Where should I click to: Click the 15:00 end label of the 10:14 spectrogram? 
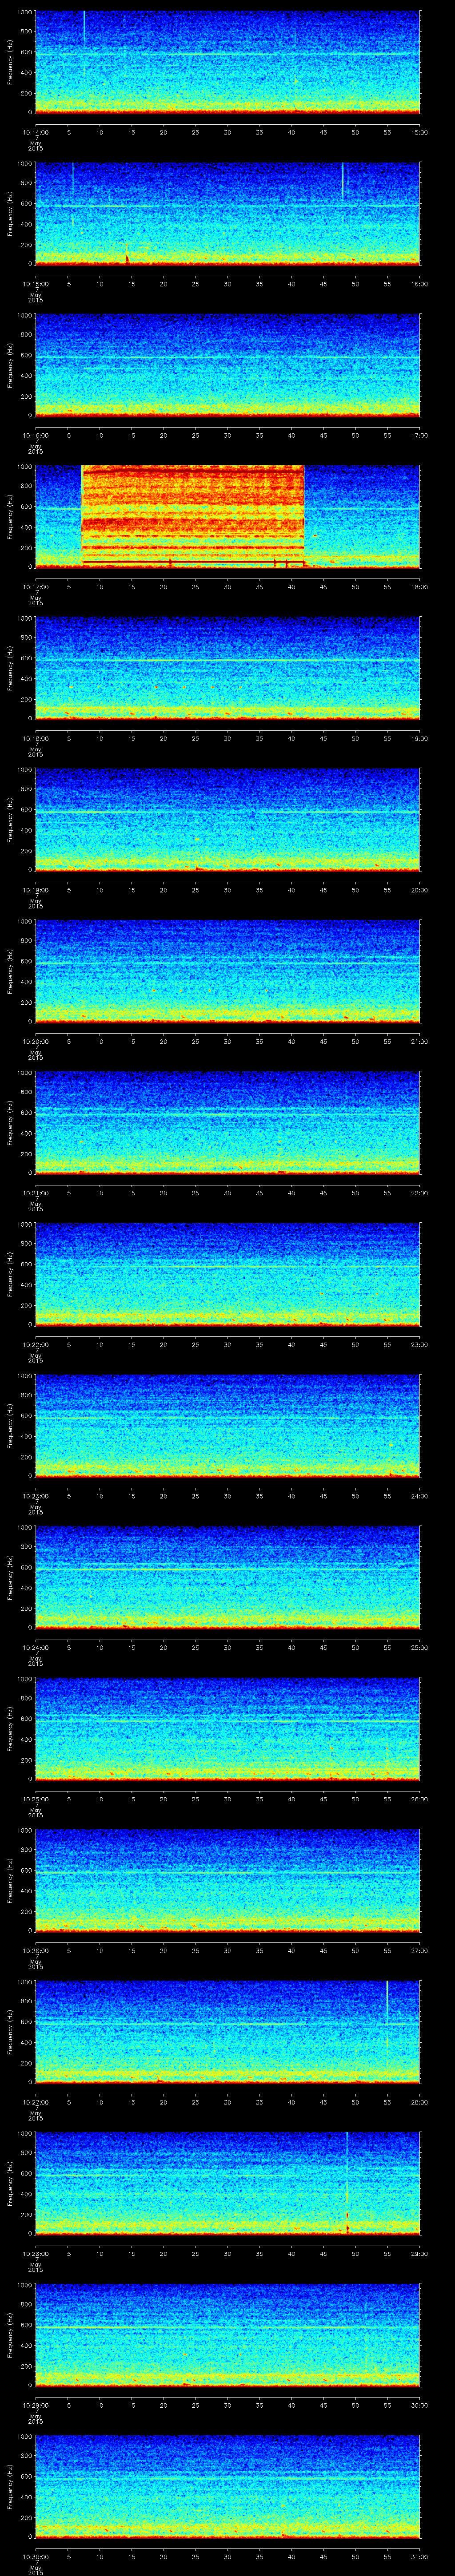[420, 132]
